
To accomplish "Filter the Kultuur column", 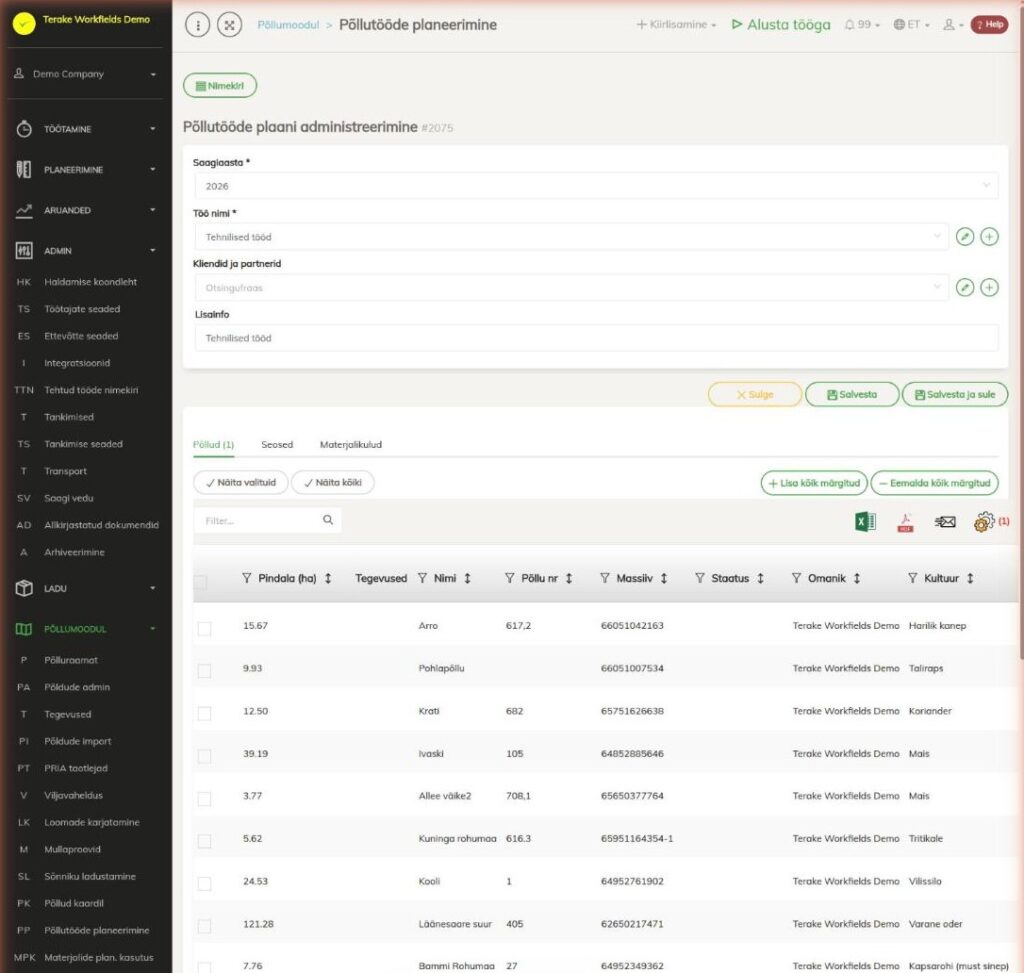I will 912,578.
